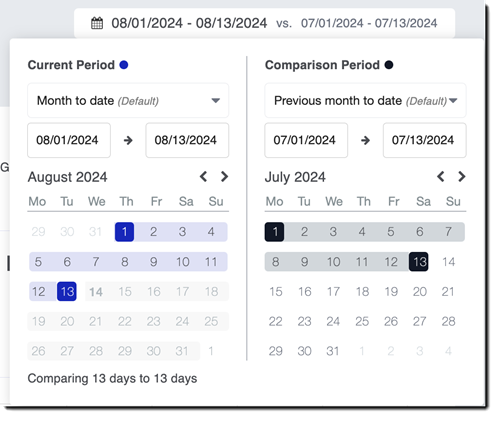Select August 1 in current period calendar
Viewport: 500px width, 421px height.
point(124,232)
